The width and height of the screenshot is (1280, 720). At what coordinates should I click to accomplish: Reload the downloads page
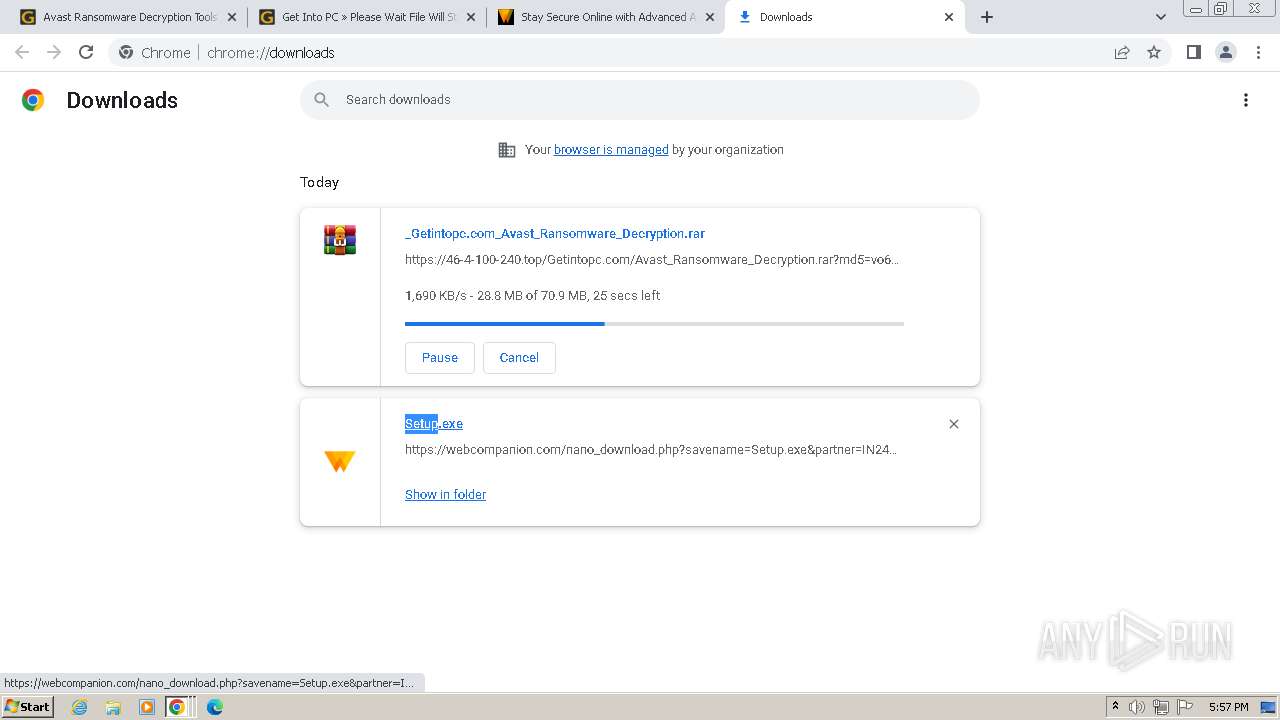(x=86, y=52)
